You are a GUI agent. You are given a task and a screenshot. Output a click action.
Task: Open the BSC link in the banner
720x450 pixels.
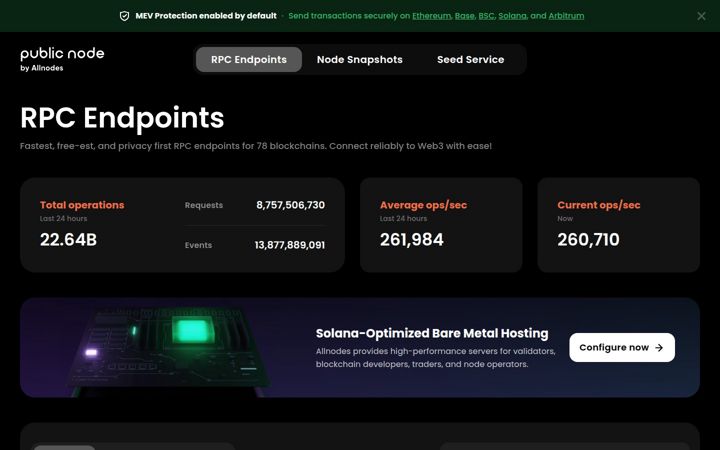tap(486, 16)
